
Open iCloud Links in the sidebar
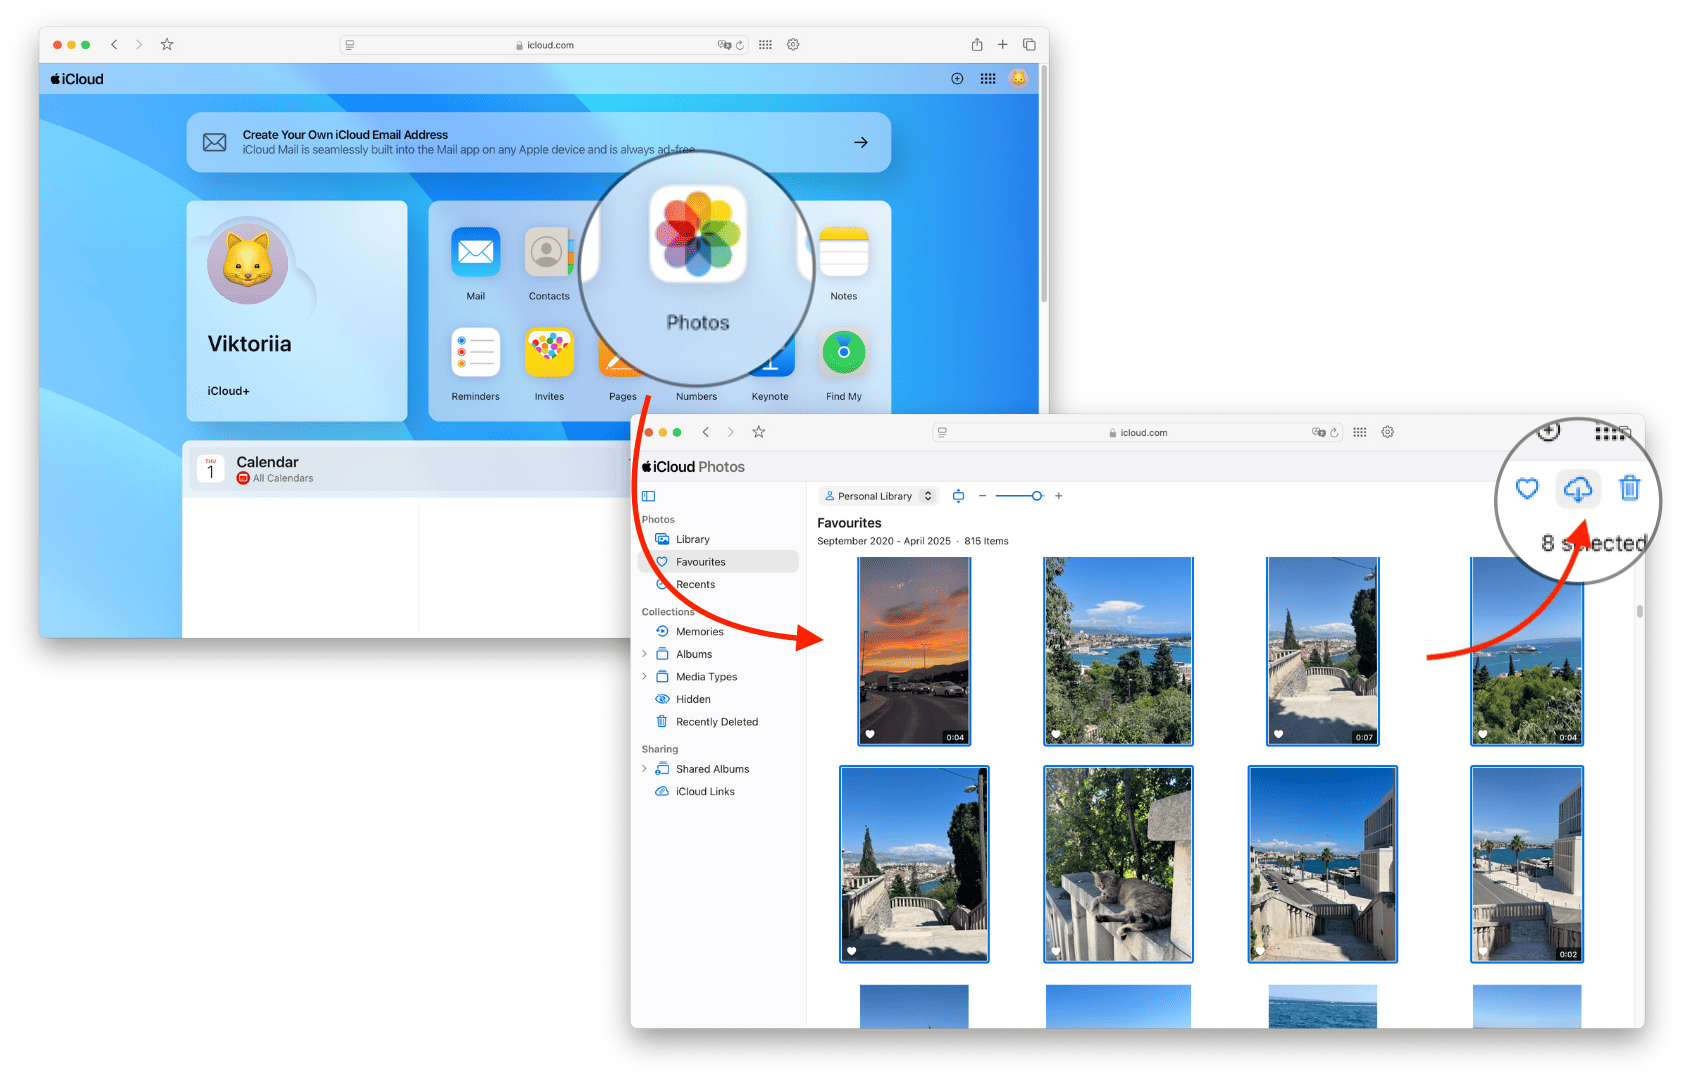(718, 792)
